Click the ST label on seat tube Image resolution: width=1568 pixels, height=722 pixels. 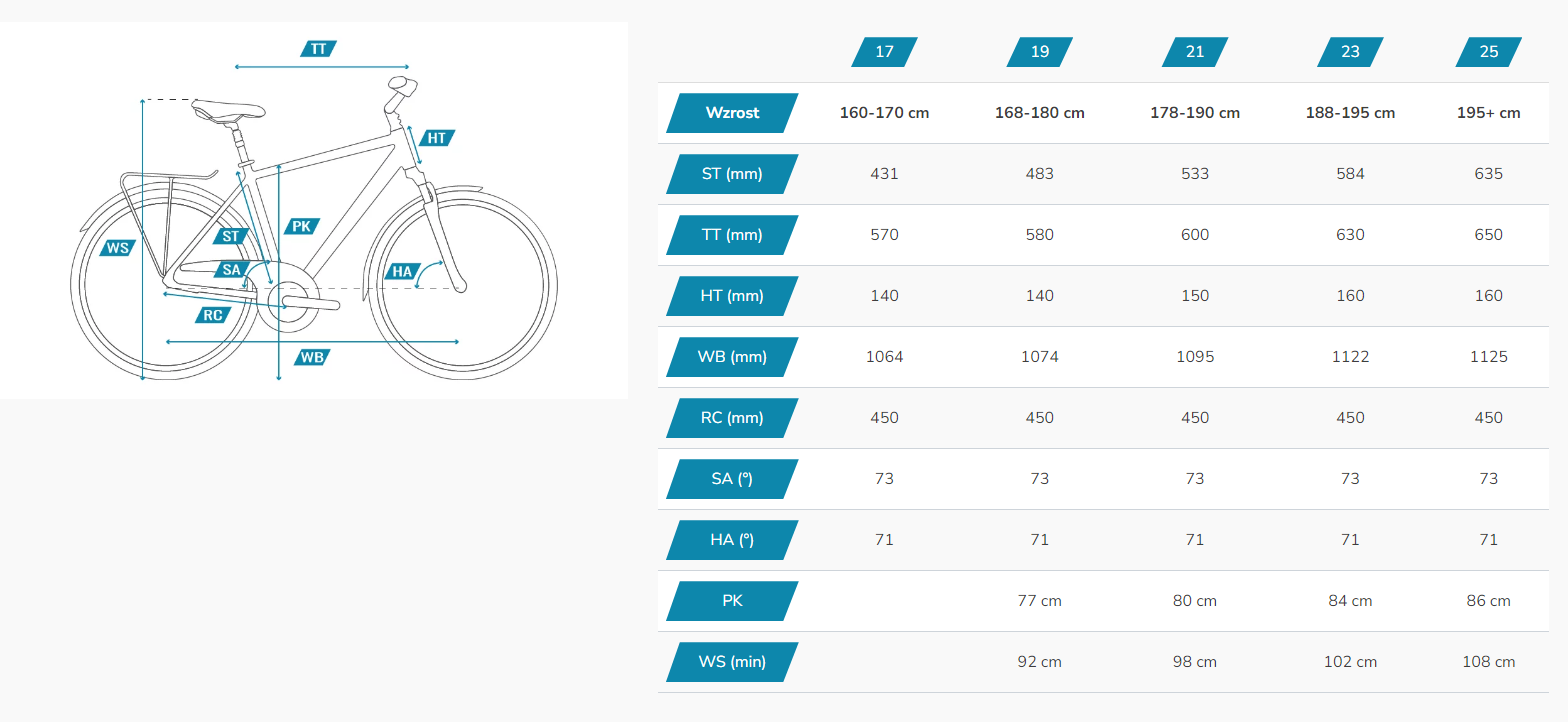click(231, 236)
